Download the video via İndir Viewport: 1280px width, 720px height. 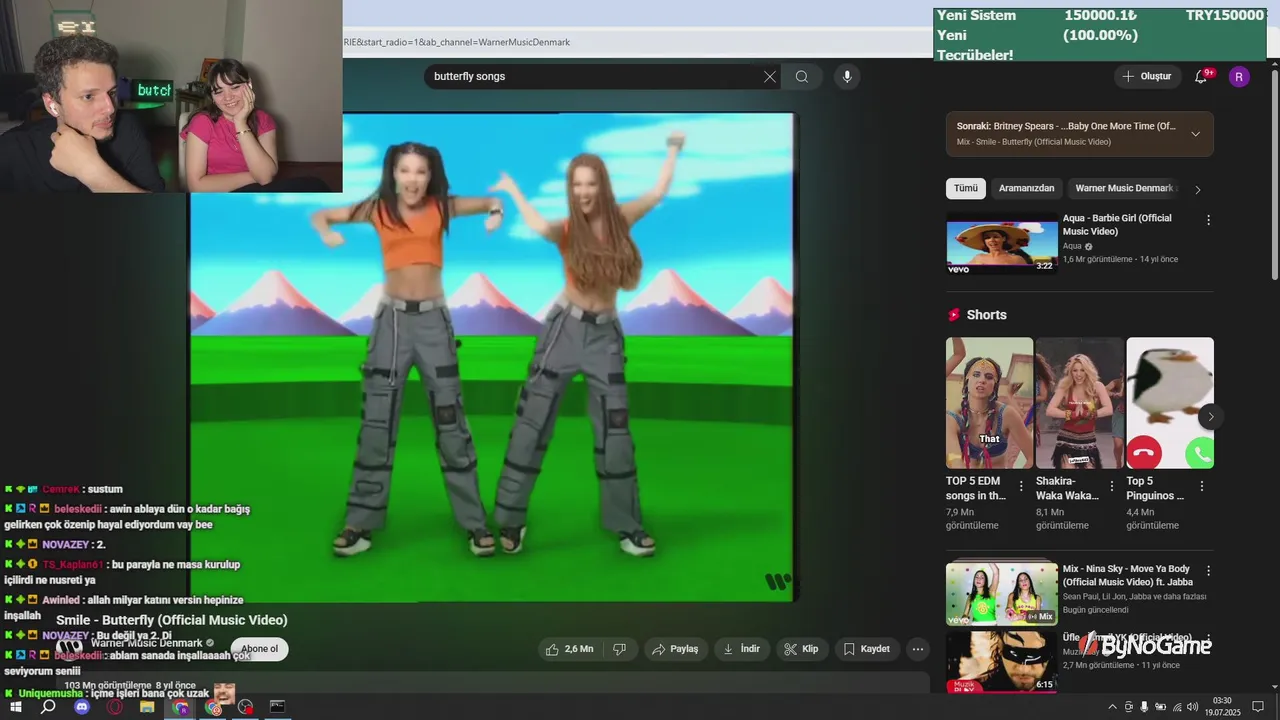pyautogui.click(x=741, y=649)
